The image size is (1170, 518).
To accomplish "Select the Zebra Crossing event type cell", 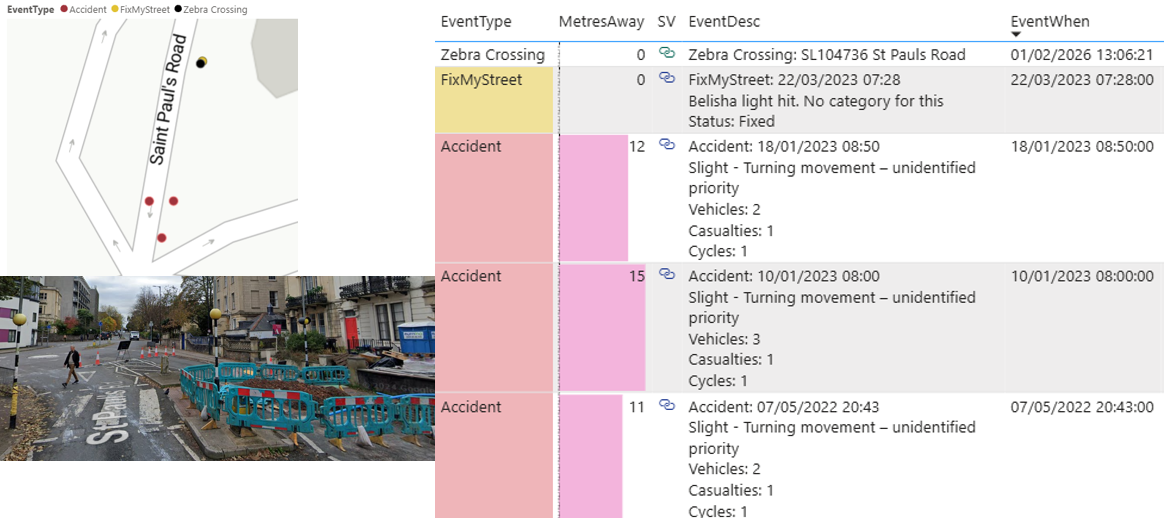I will (x=493, y=55).
